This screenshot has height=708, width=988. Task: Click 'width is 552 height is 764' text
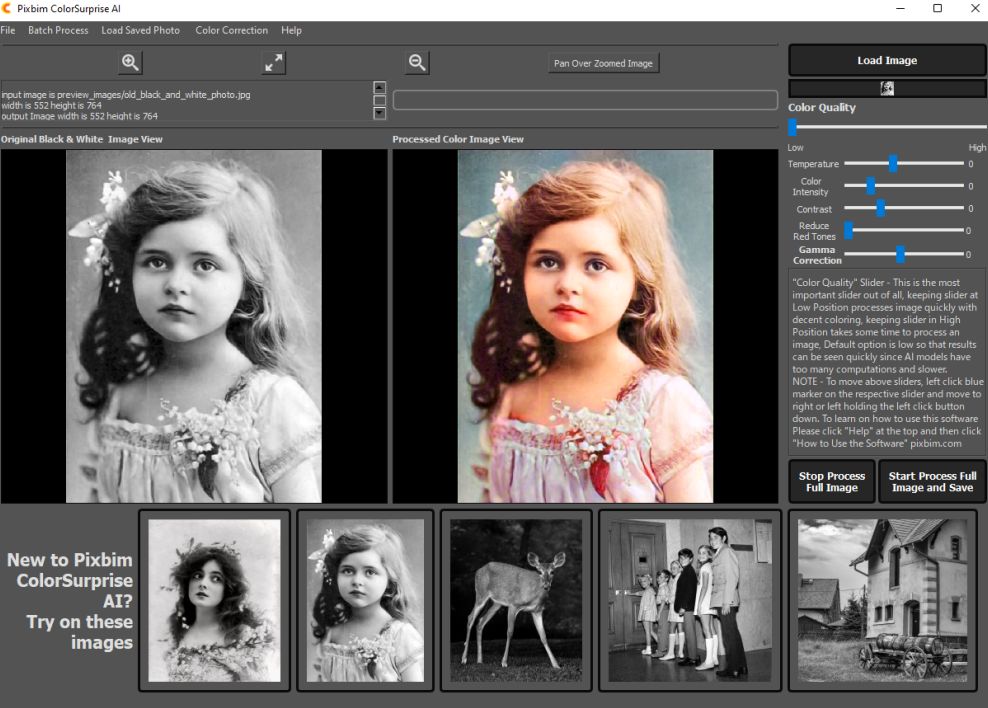52,106
